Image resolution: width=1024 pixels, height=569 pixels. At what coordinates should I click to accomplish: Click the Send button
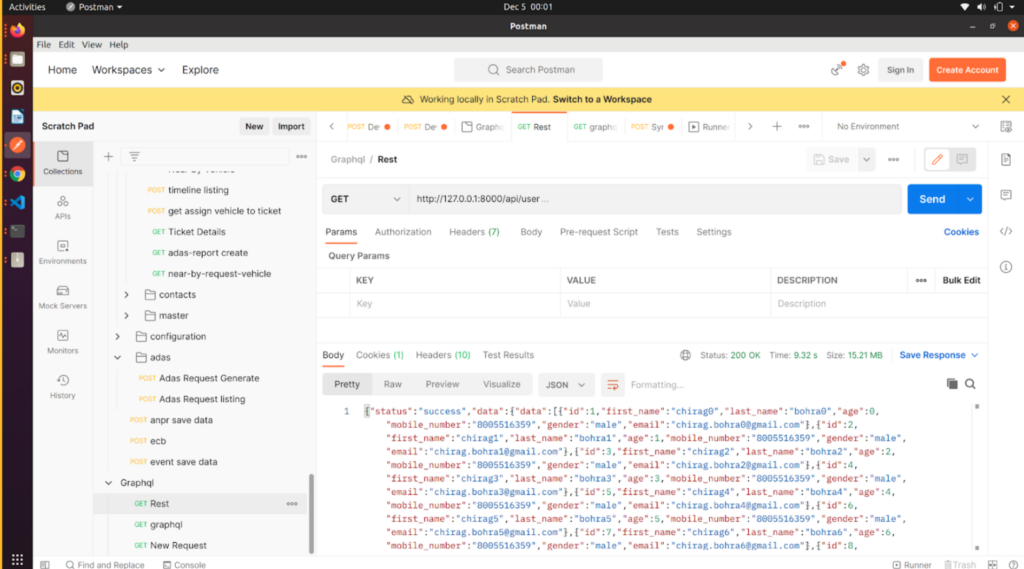[x=932, y=199]
